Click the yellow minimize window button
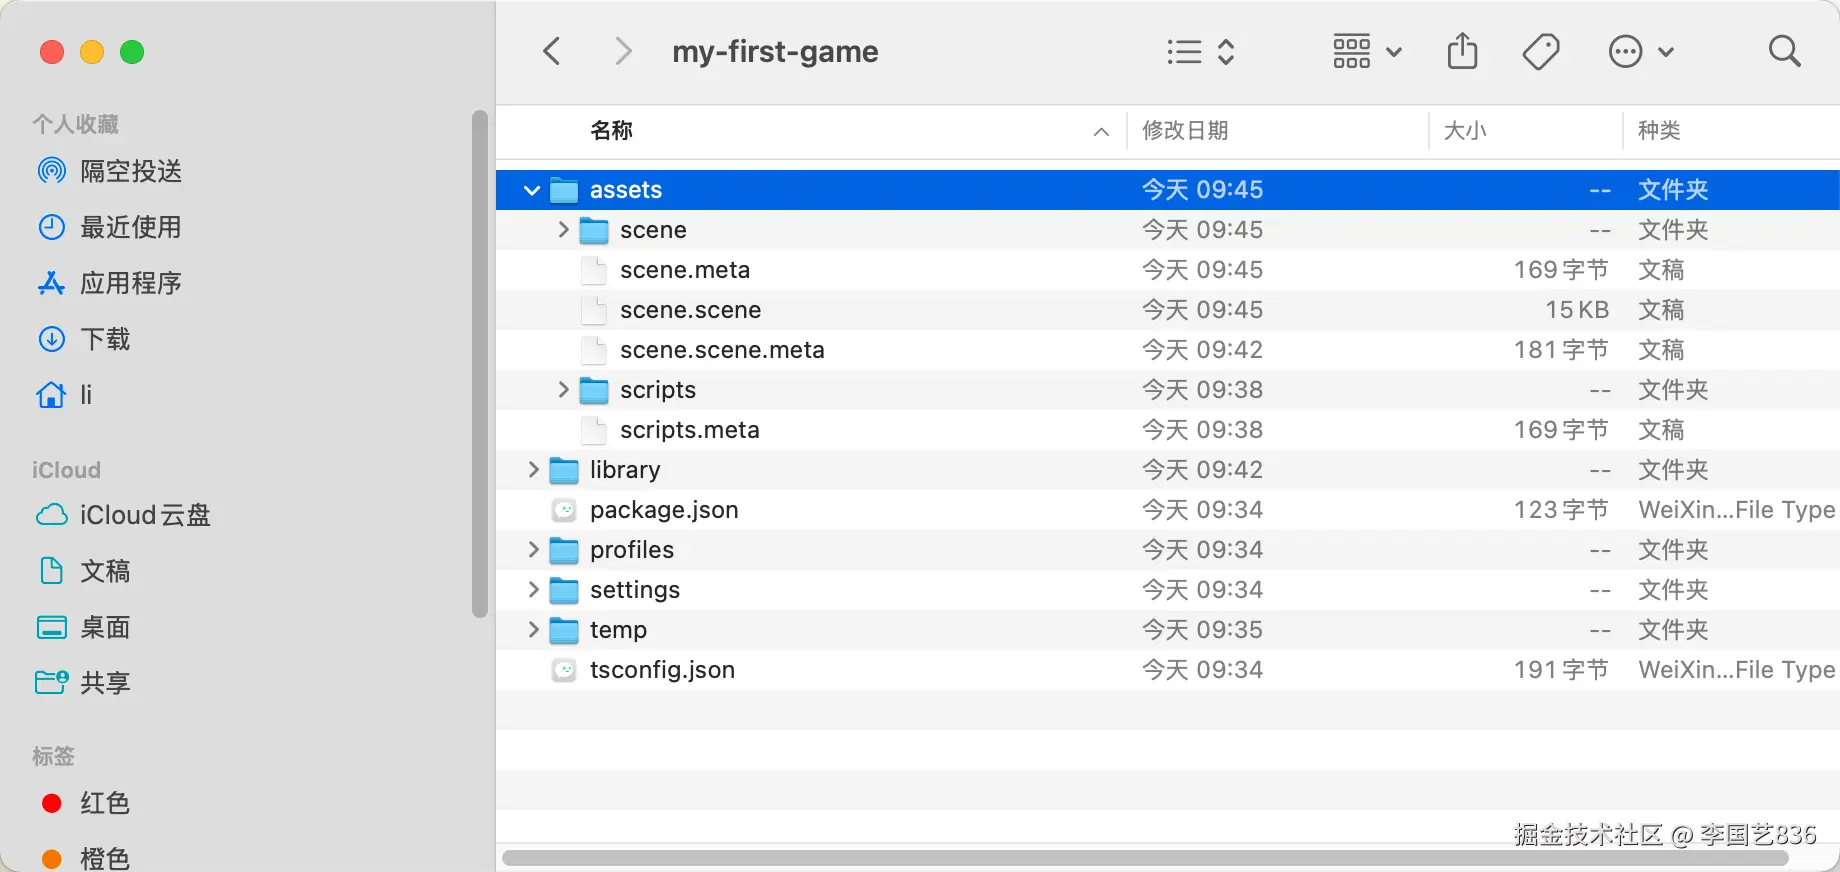Image resolution: width=1840 pixels, height=872 pixels. tap(92, 52)
